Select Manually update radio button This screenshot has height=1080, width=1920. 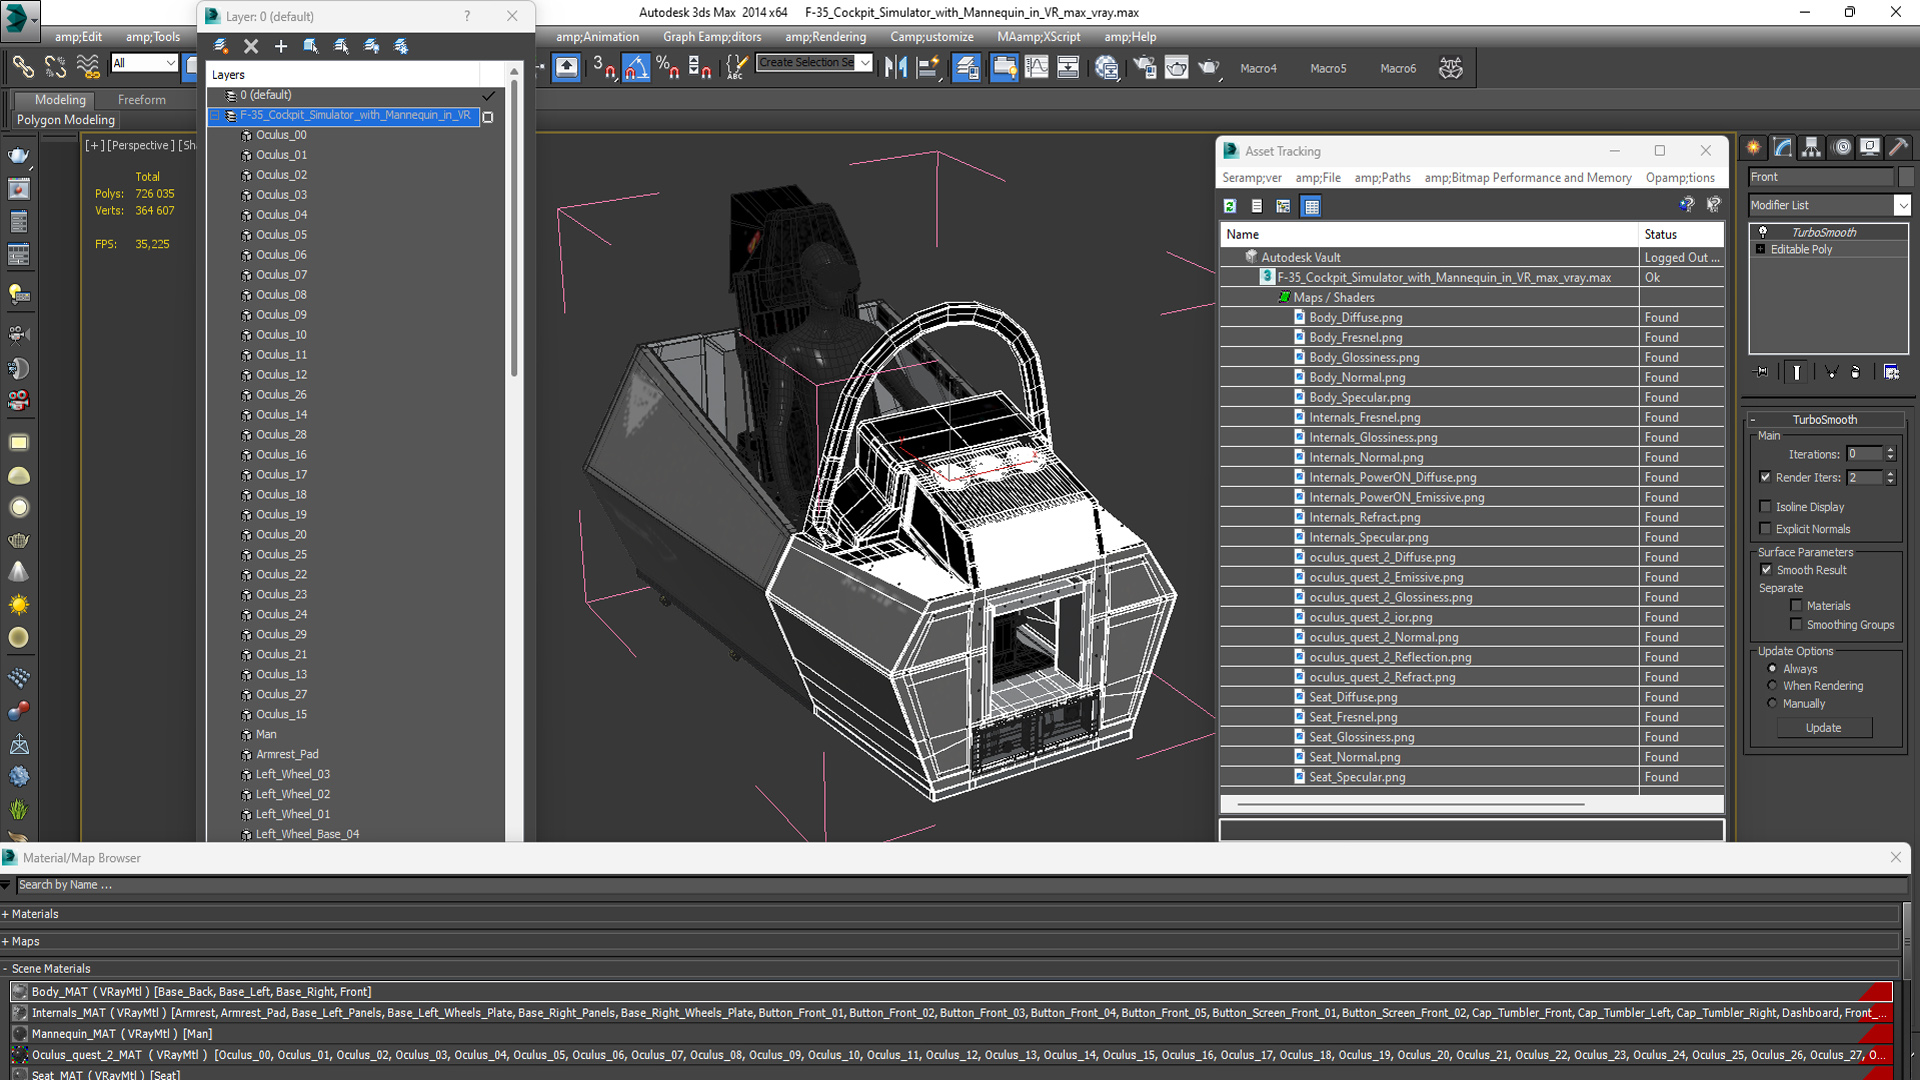point(1772,703)
